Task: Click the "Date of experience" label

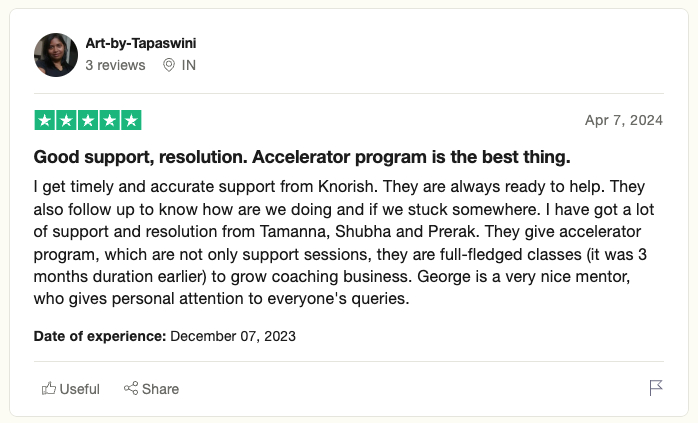Action: (x=100, y=336)
